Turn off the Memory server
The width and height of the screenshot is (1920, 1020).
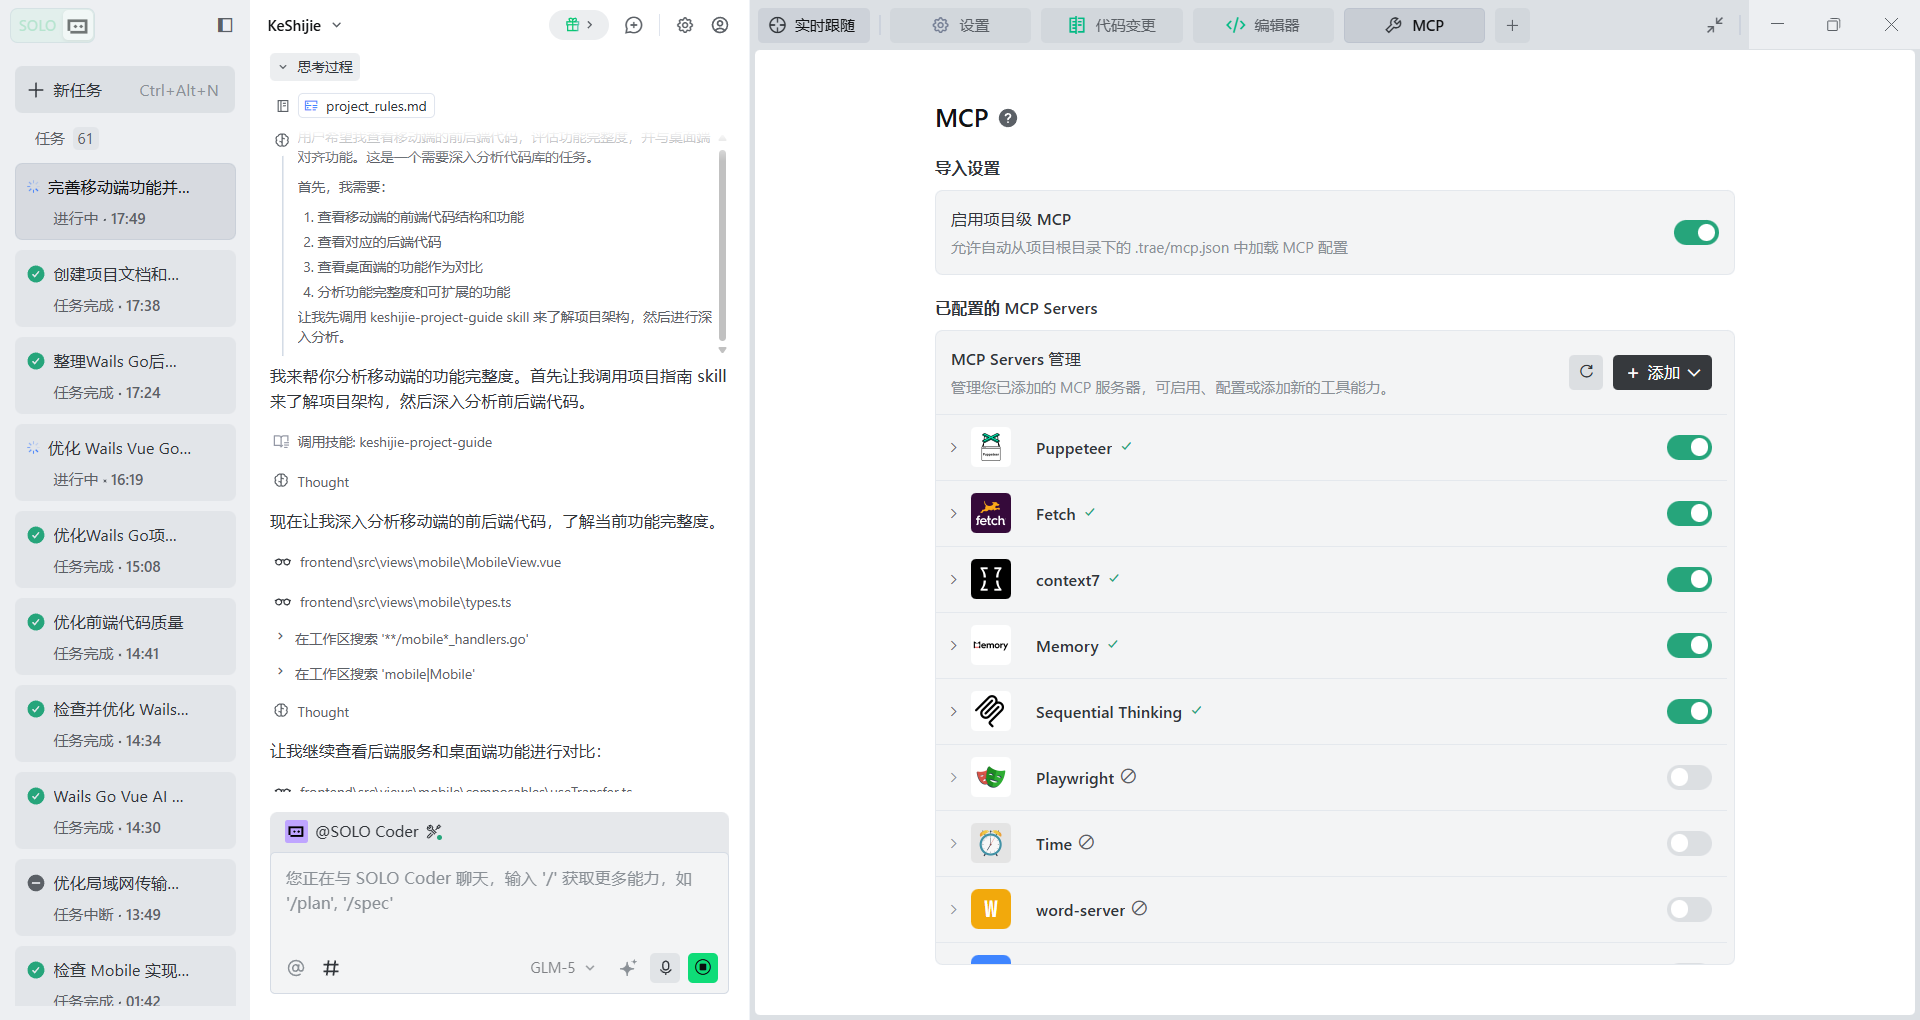pos(1689,645)
